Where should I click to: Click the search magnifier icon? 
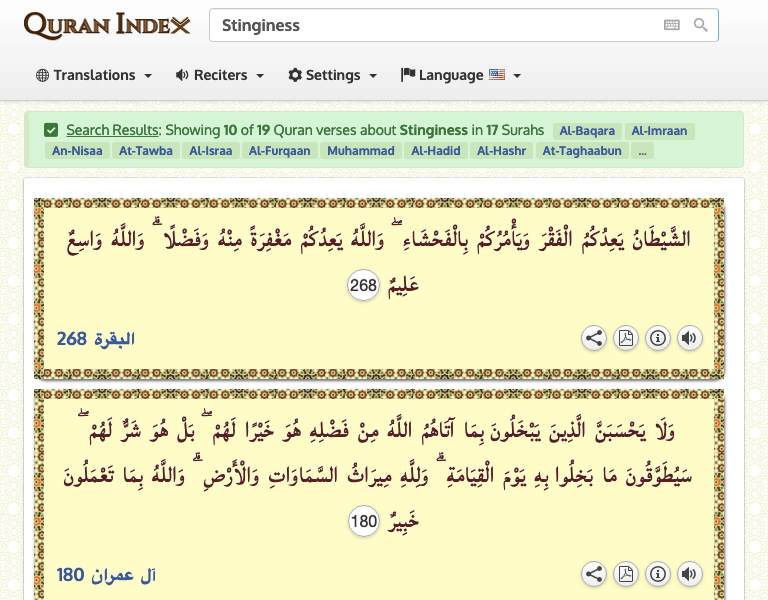701,25
